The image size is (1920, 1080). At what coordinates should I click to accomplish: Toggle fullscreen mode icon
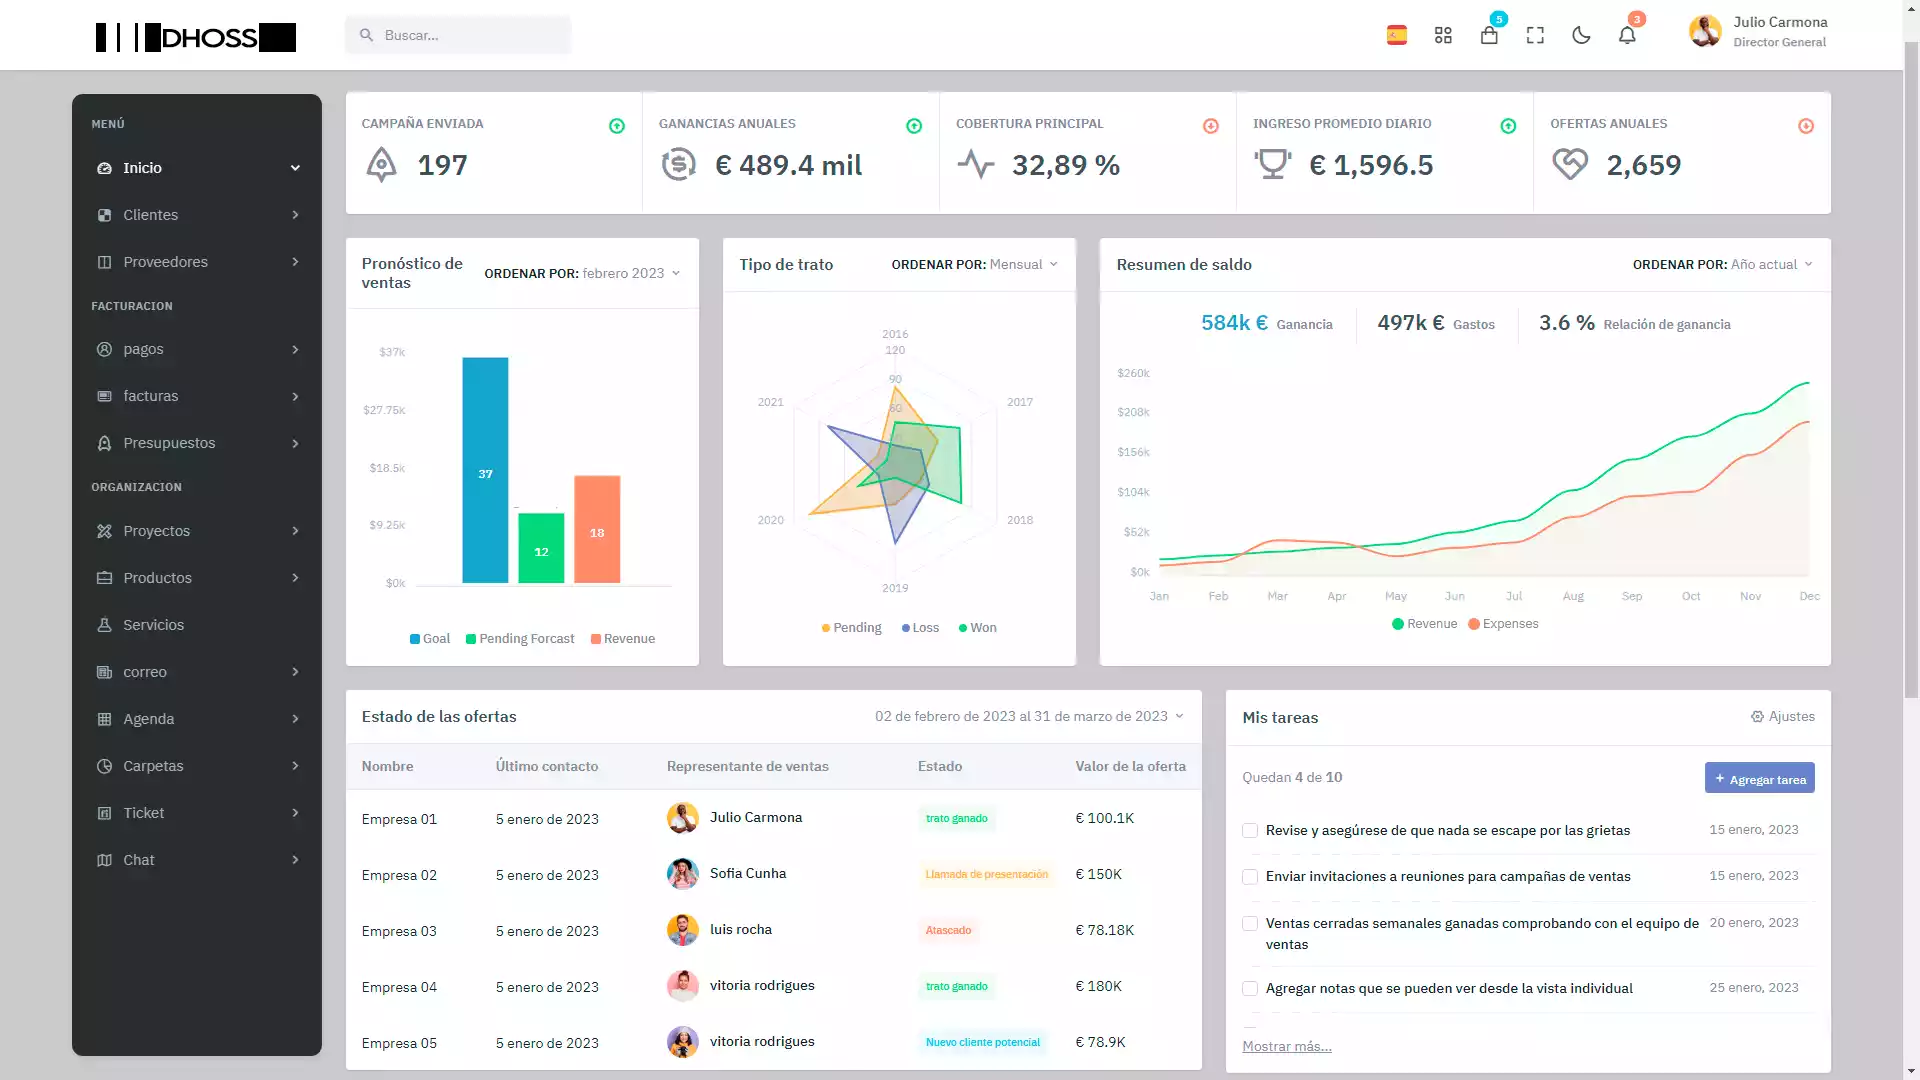tap(1535, 36)
